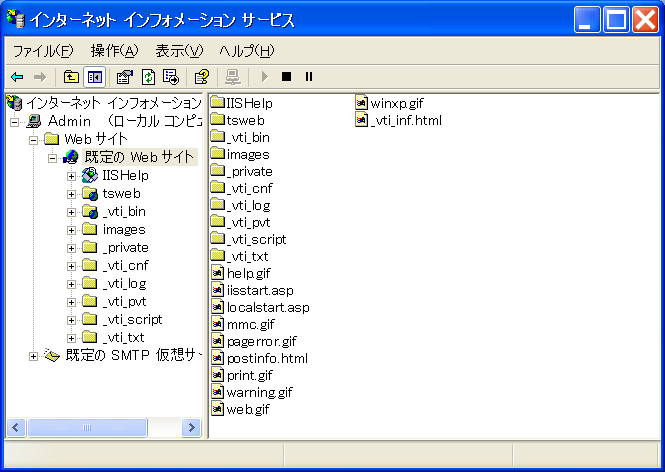Expand the _vti_bin tree node
665x472 pixels.
[72, 211]
